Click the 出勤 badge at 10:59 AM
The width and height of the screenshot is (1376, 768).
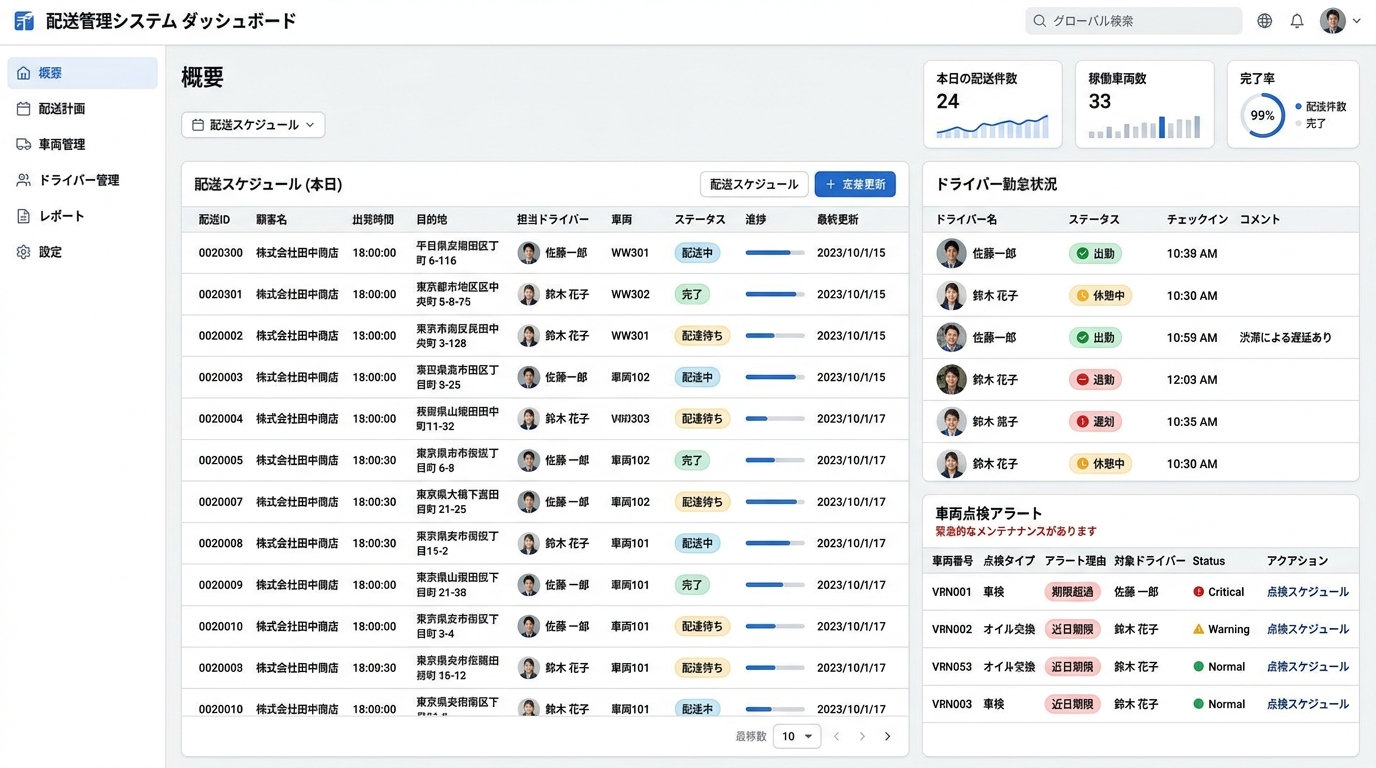click(1095, 338)
